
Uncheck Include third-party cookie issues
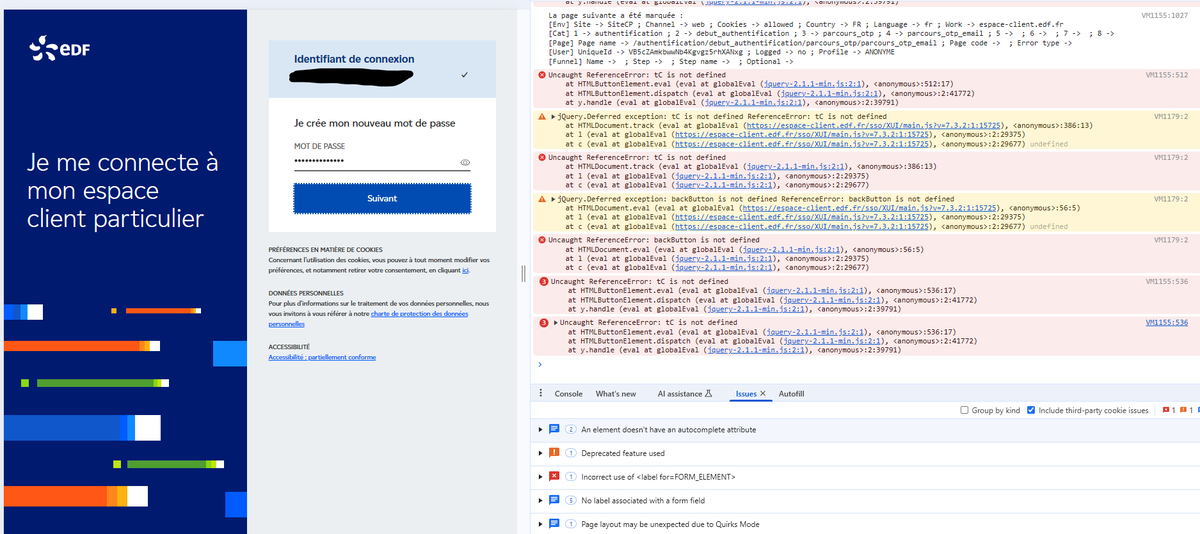click(x=1031, y=410)
